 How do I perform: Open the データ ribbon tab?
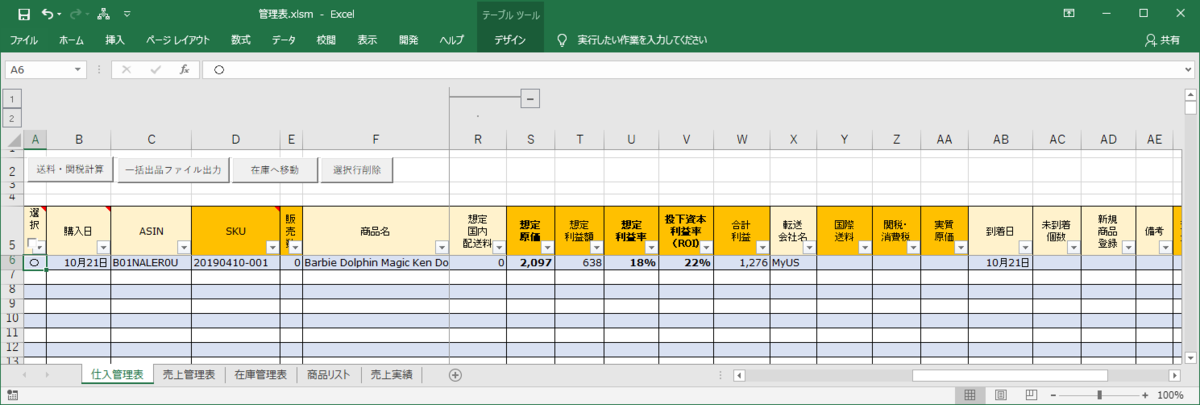click(284, 40)
